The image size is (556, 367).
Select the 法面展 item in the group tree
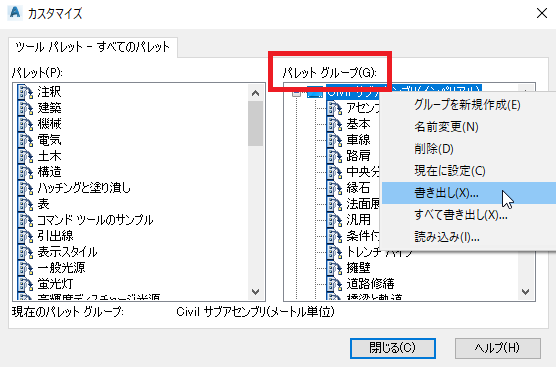tap(363, 204)
